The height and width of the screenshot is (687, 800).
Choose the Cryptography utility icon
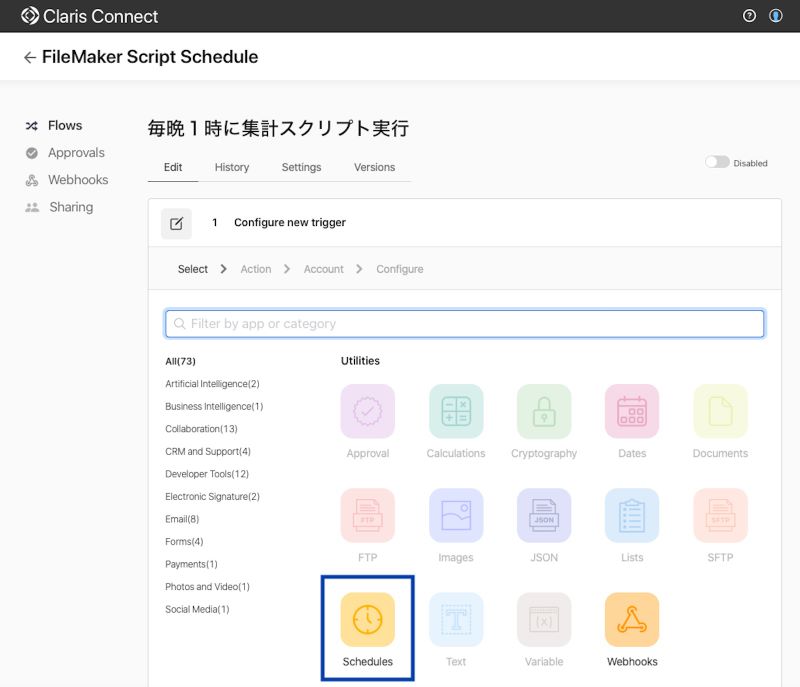(544, 411)
